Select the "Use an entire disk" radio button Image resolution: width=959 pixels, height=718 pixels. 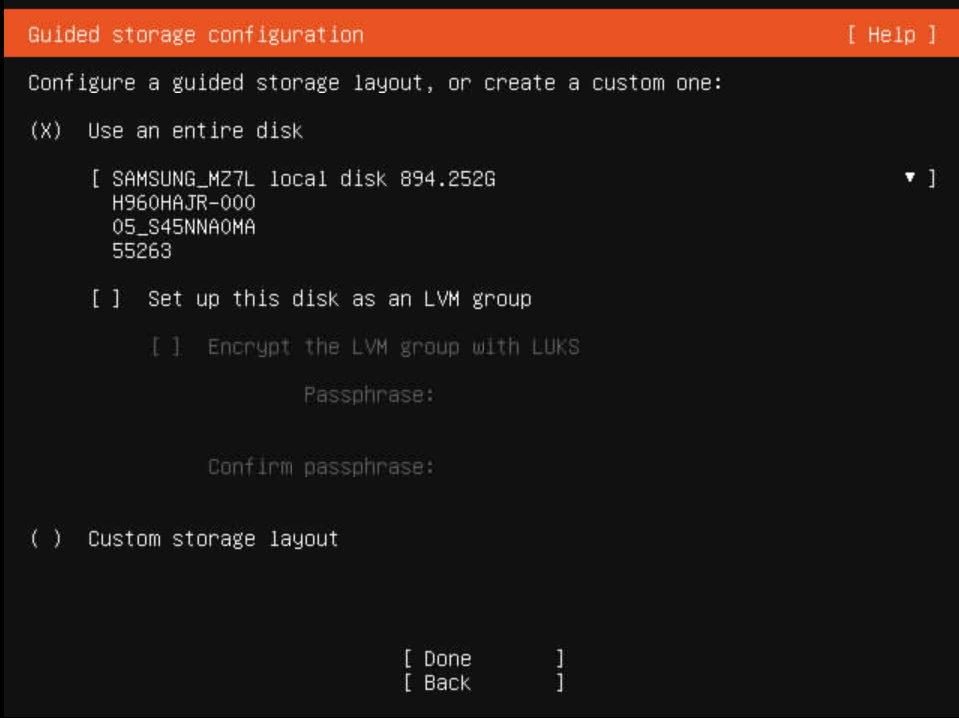(46, 131)
